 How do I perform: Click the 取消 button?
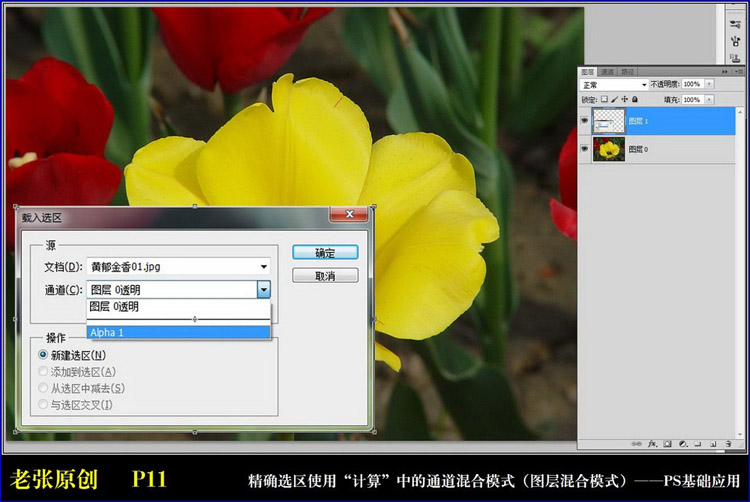coord(325,275)
